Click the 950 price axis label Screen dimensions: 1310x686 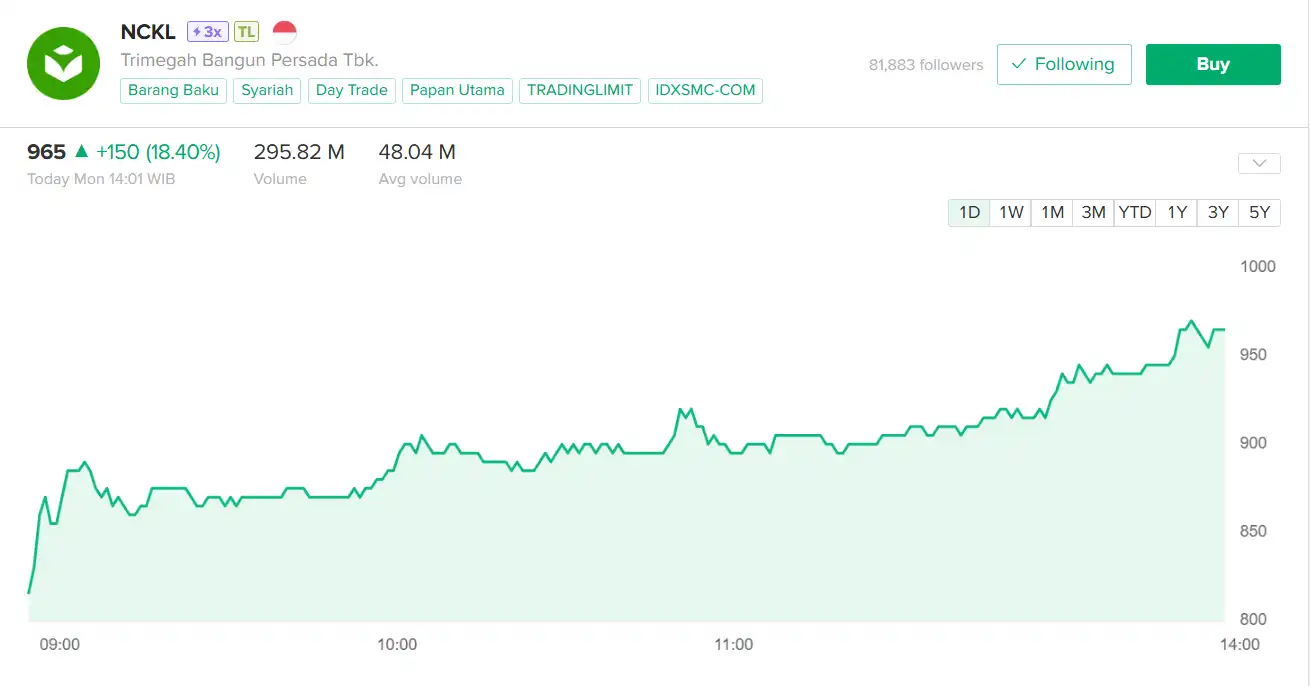pos(1254,355)
